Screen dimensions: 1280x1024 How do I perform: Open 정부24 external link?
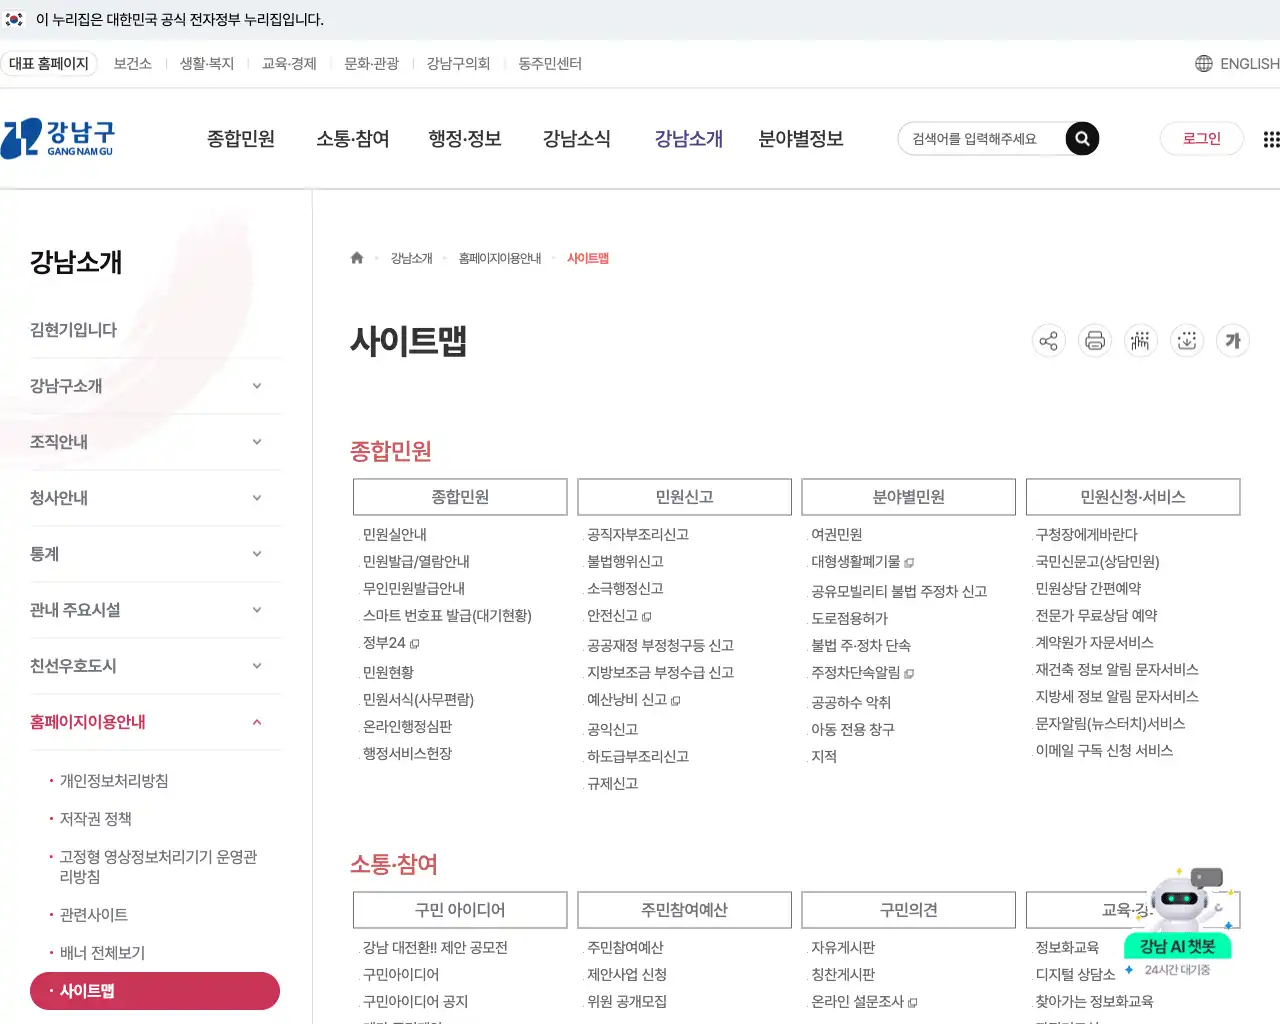tap(391, 643)
